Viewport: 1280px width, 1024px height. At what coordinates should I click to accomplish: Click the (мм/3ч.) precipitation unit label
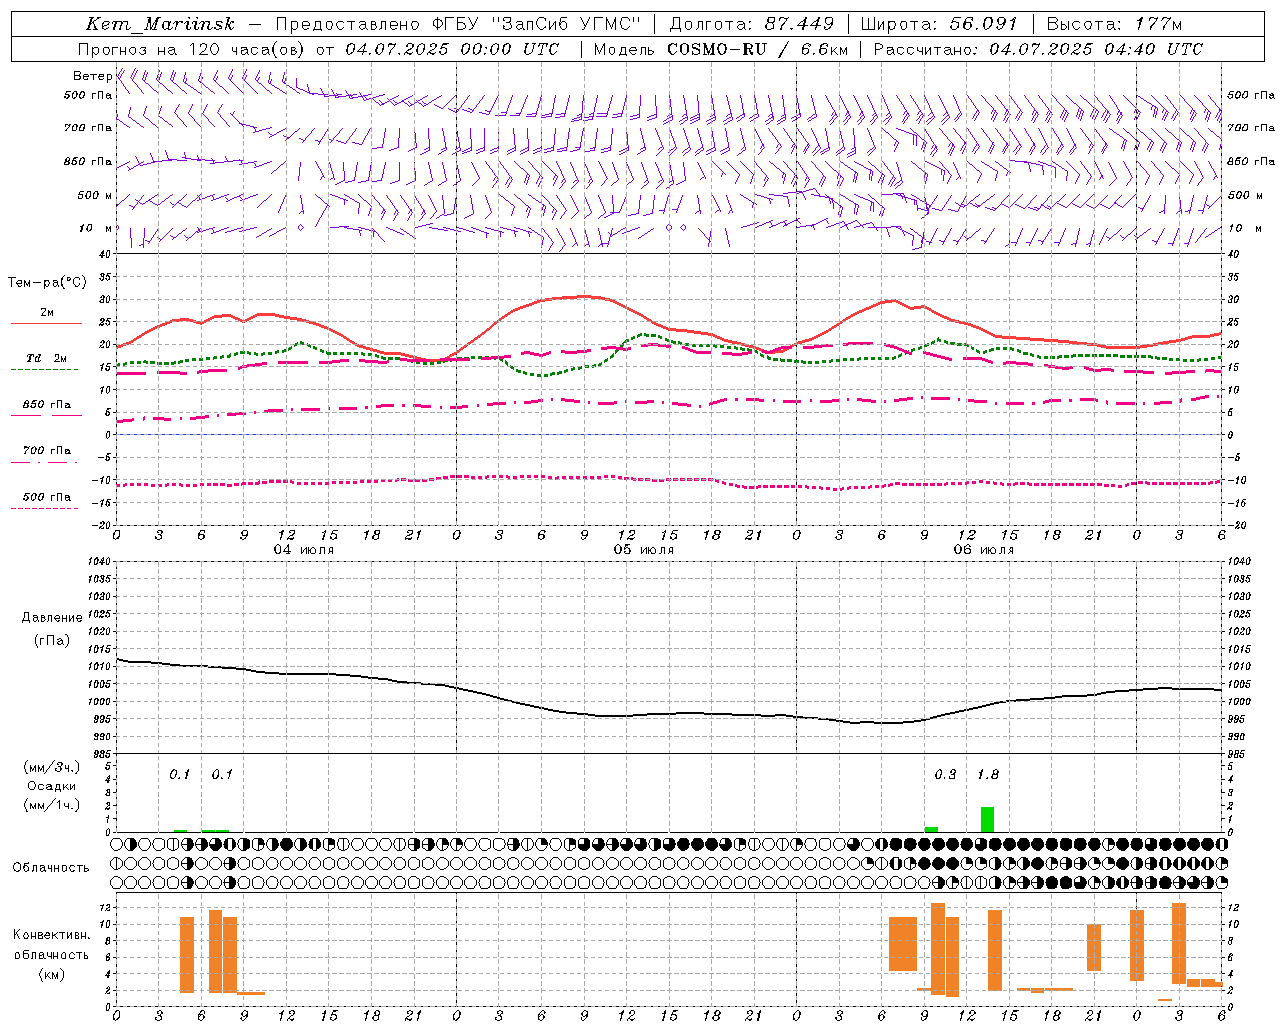(x=51, y=768)
